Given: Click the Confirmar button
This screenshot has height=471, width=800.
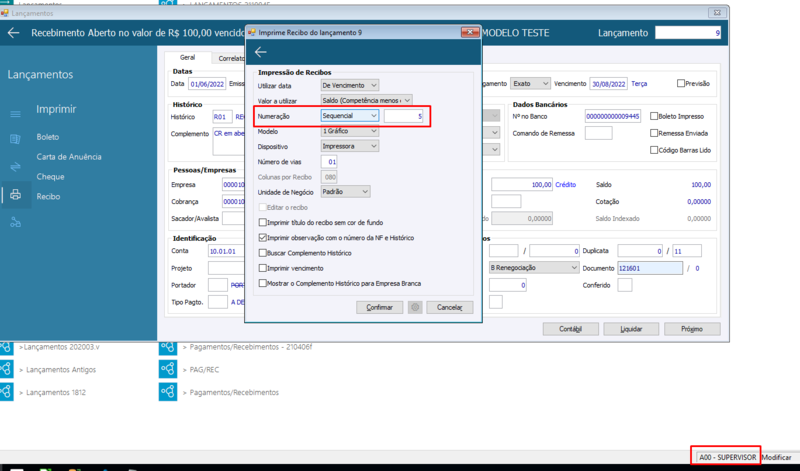Looking at the screenshot, I should (x=379, y=307).
